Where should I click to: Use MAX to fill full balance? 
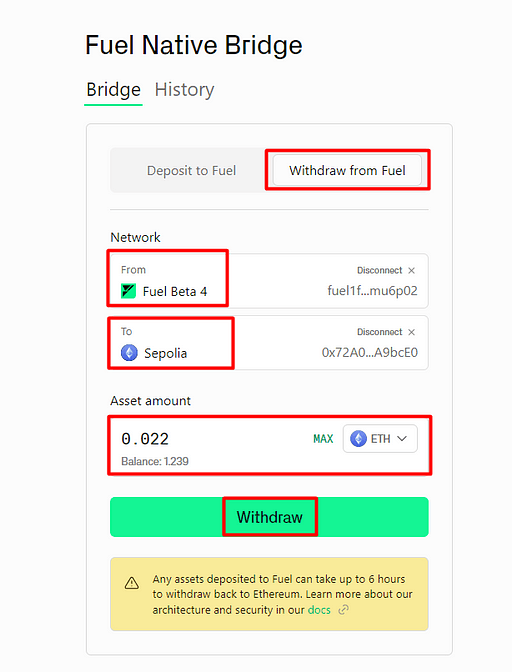pyautogui.click(x=323, y=439)
